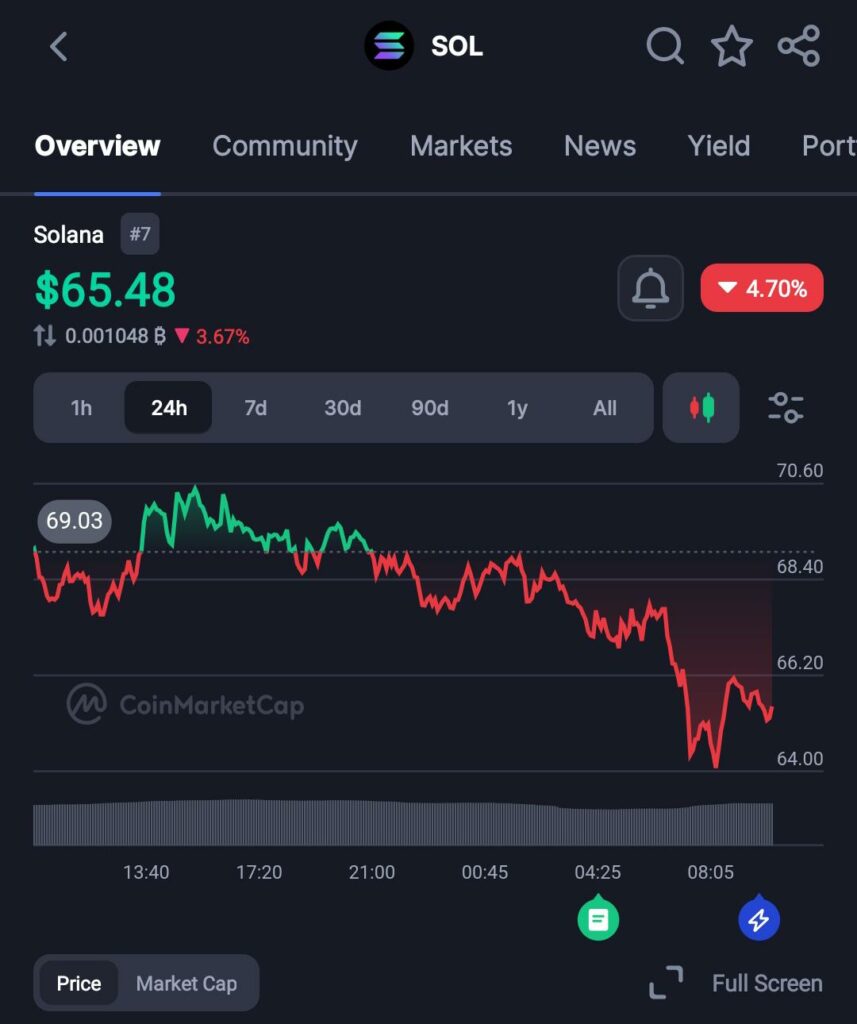Tap the Solana coin logo
857x1024 pixels.
[389, 46]
